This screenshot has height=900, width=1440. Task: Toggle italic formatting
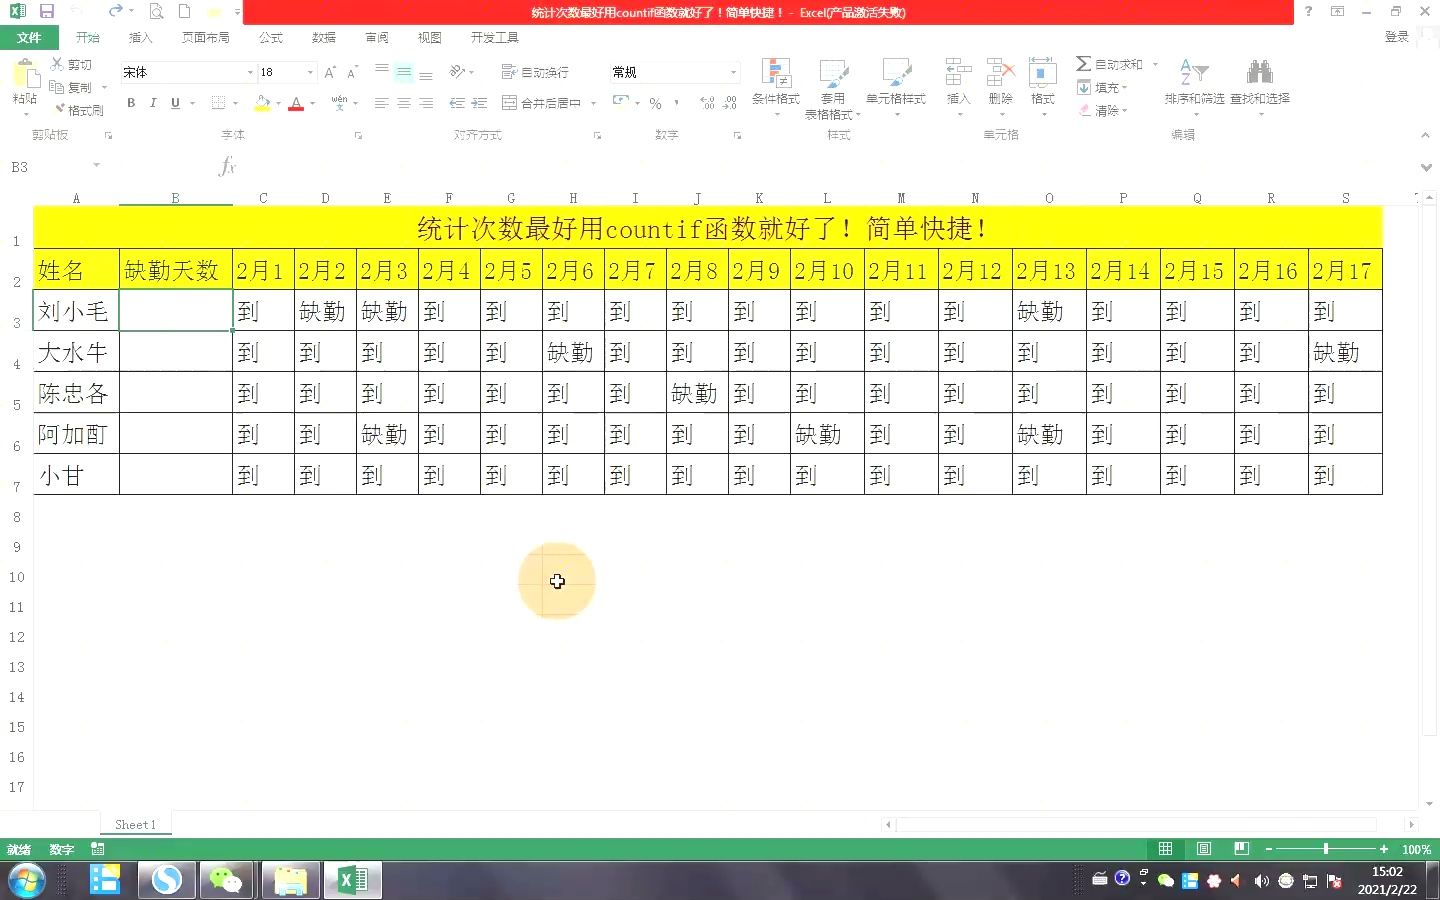tap(152, 102)
